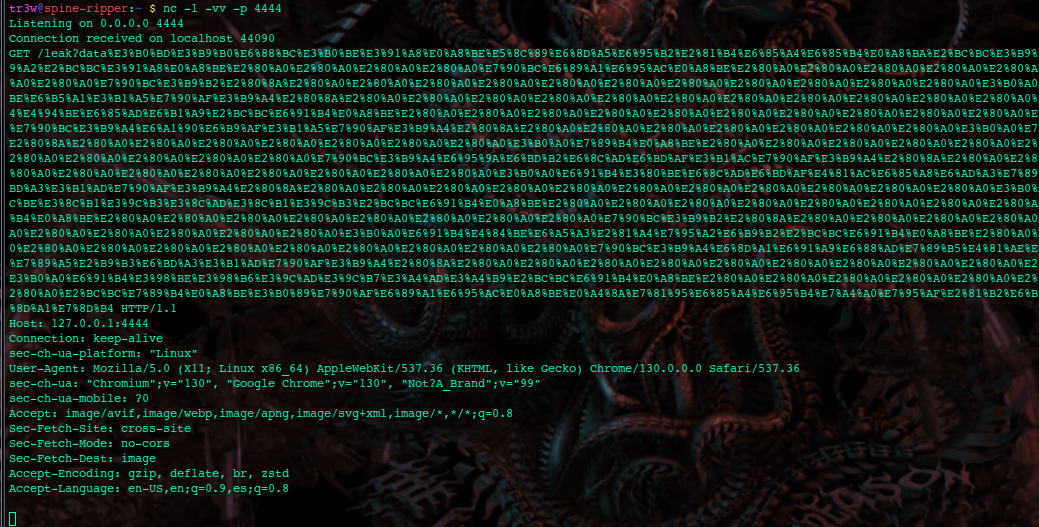The height and width of the screenshot is (527, 1039).
Task: Click the Accept: image/avif header line
Action: (x=260, y=414)
